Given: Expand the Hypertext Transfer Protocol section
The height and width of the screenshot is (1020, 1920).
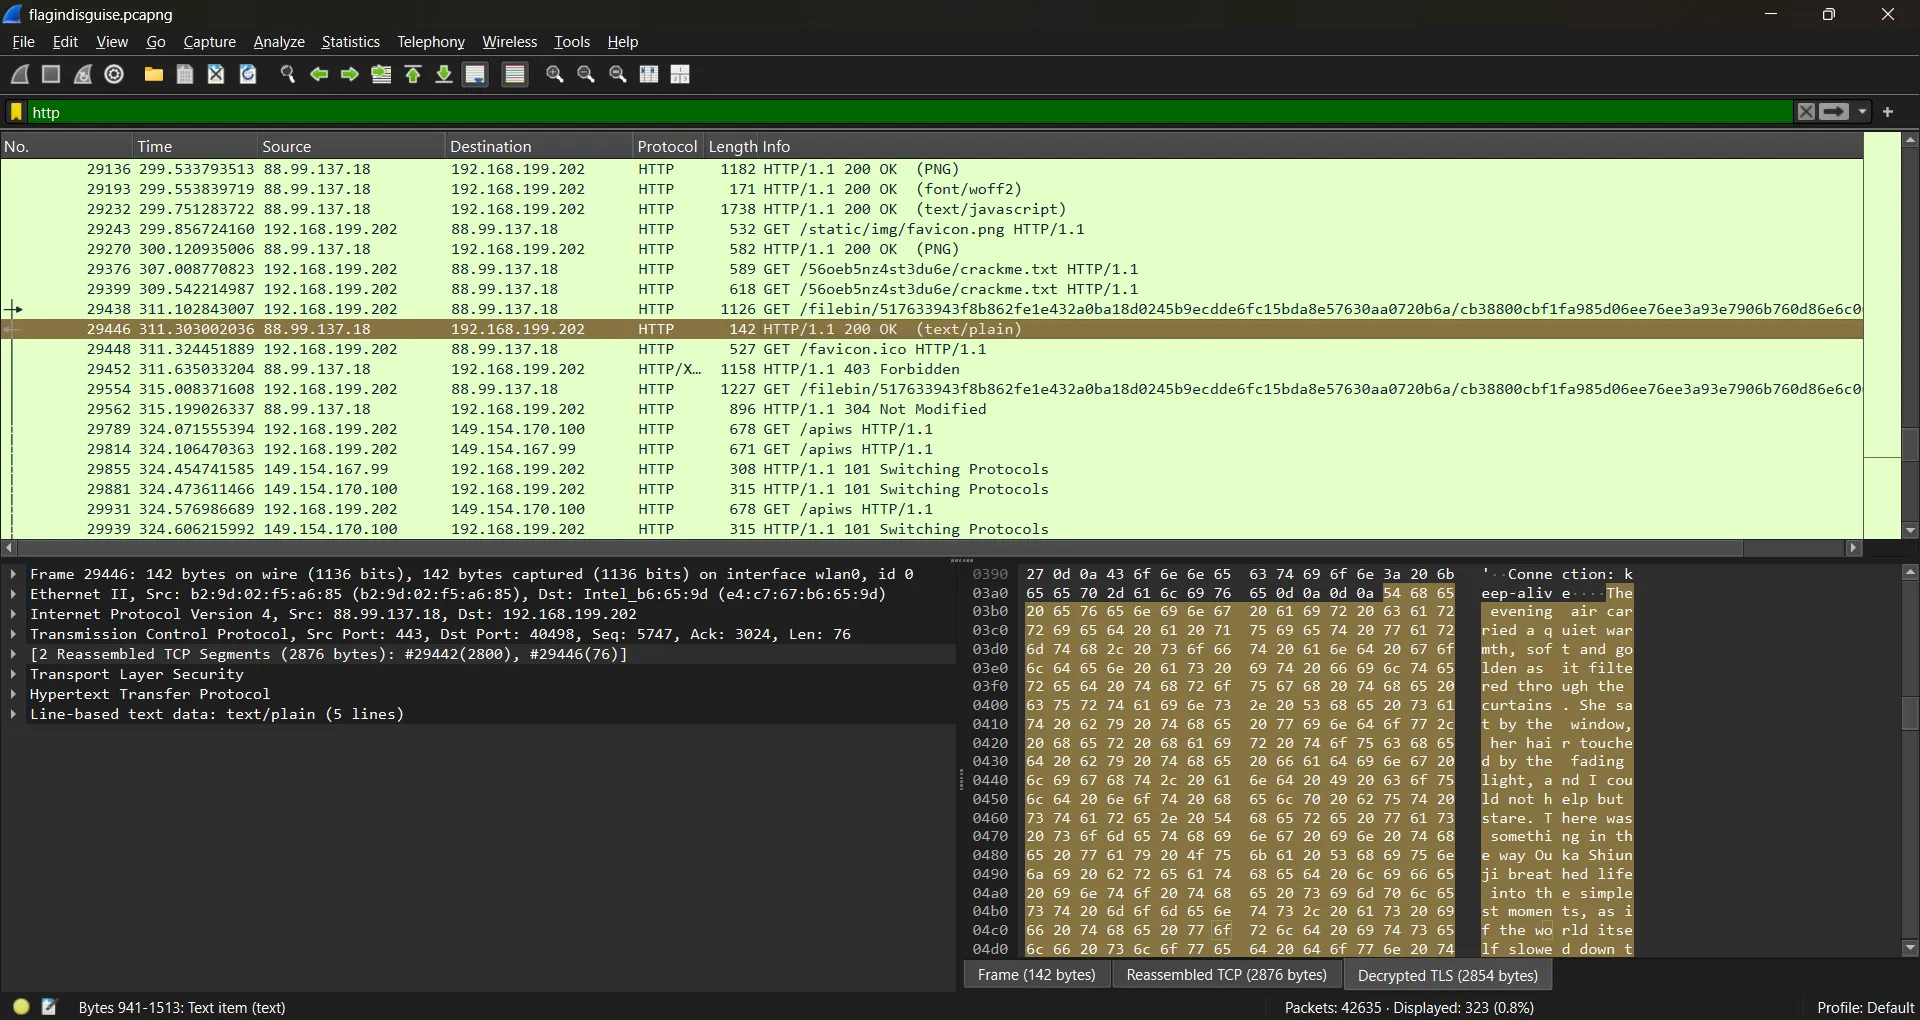Looking at the screenshot, I should pyautogui.click(x=13, y=695).
